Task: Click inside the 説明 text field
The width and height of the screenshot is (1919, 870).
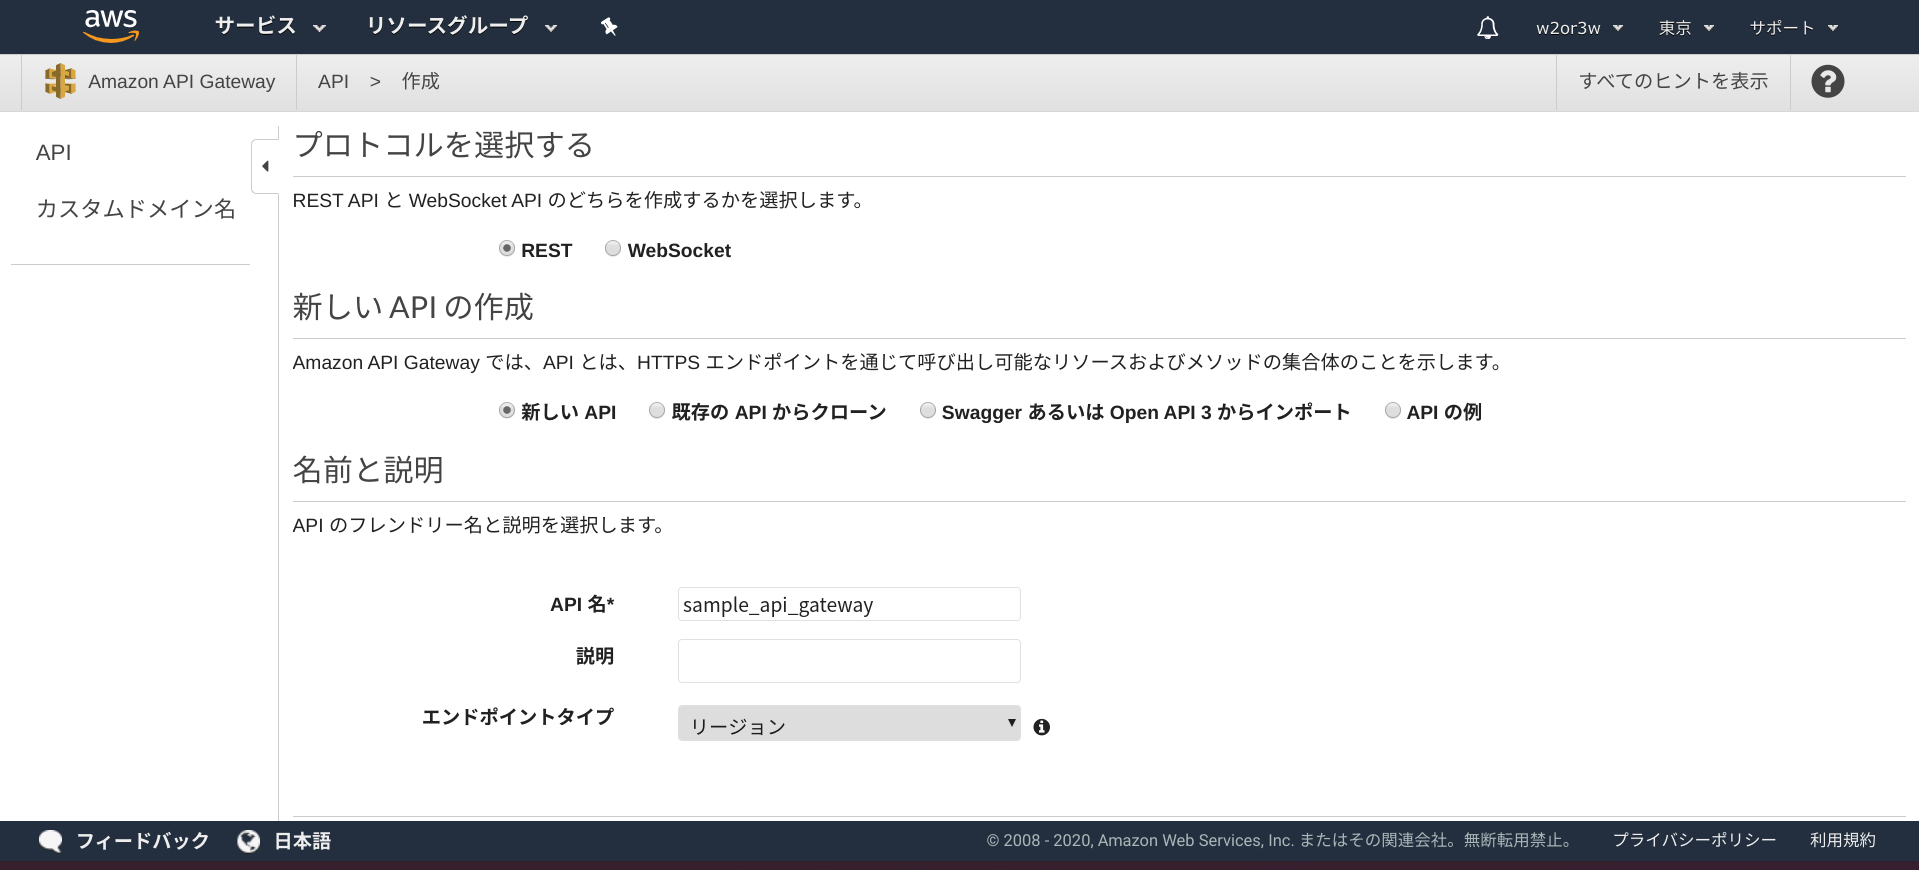Action: pos(848,661)
